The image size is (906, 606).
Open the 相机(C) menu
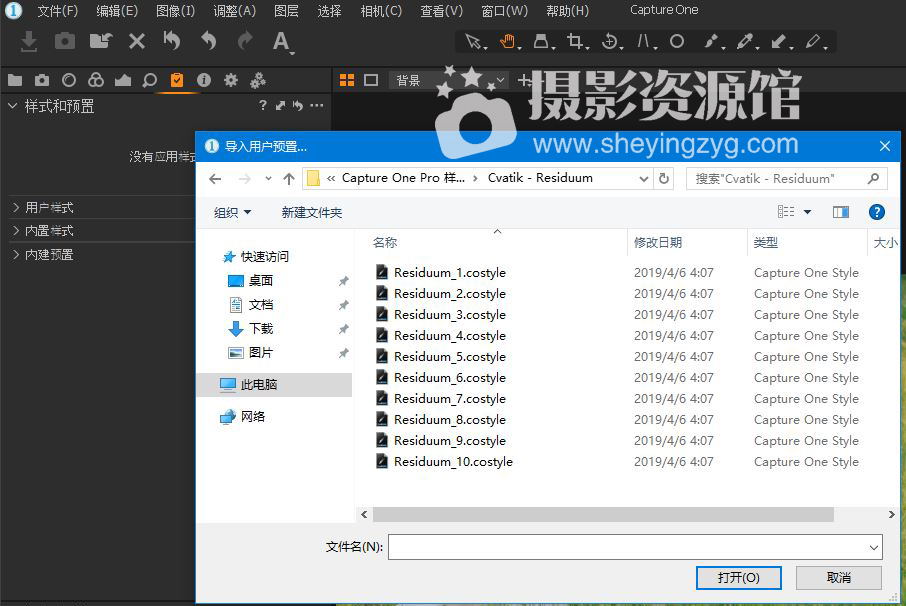pos(381,10)
